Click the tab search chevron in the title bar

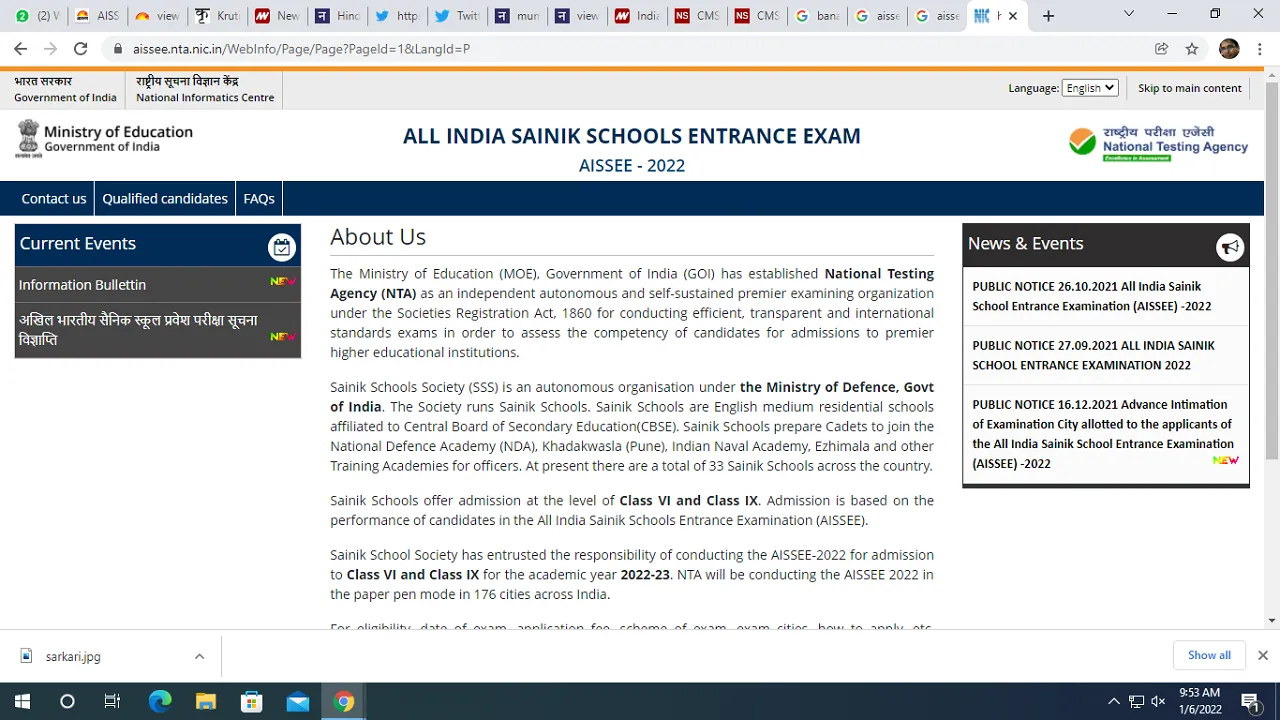[1129, 14]
